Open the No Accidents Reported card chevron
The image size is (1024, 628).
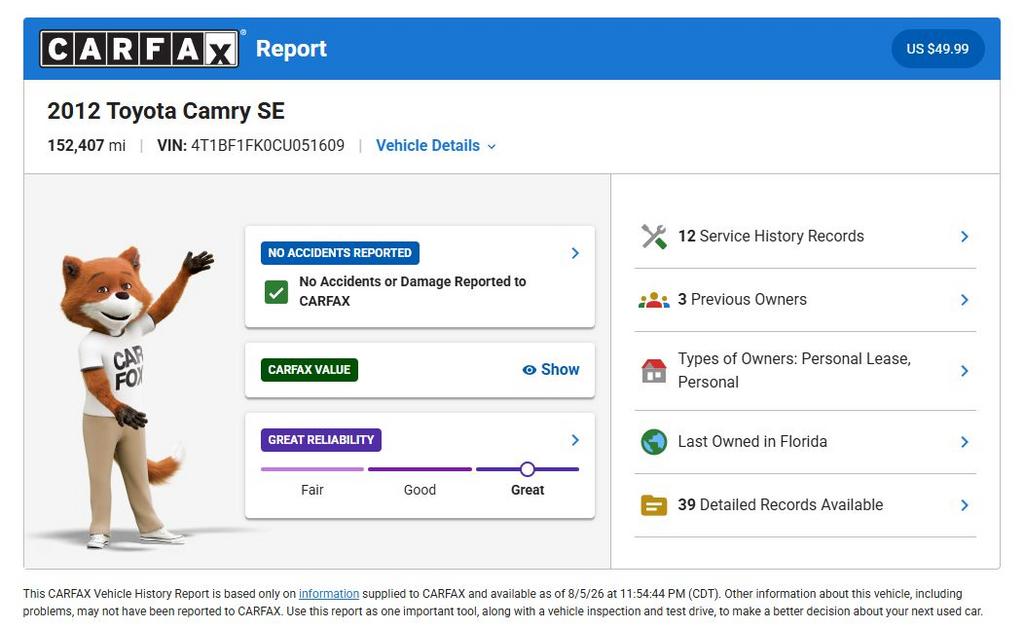point(575,253)
